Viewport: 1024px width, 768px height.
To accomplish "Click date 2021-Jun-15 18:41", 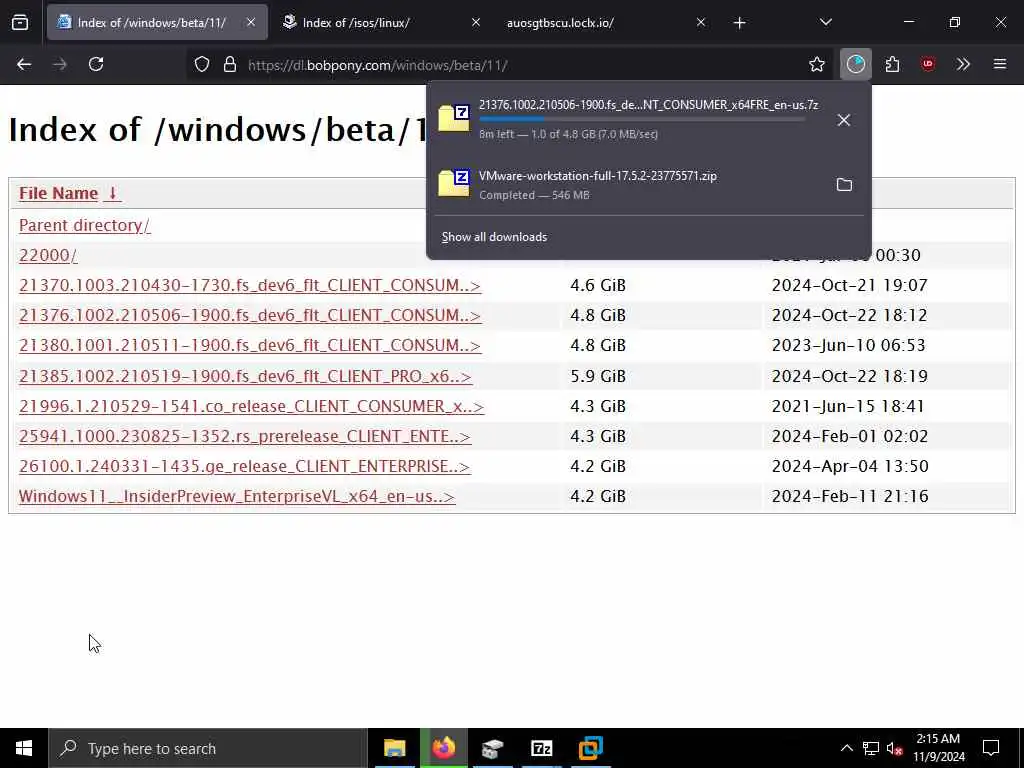I will pos(848,406).
